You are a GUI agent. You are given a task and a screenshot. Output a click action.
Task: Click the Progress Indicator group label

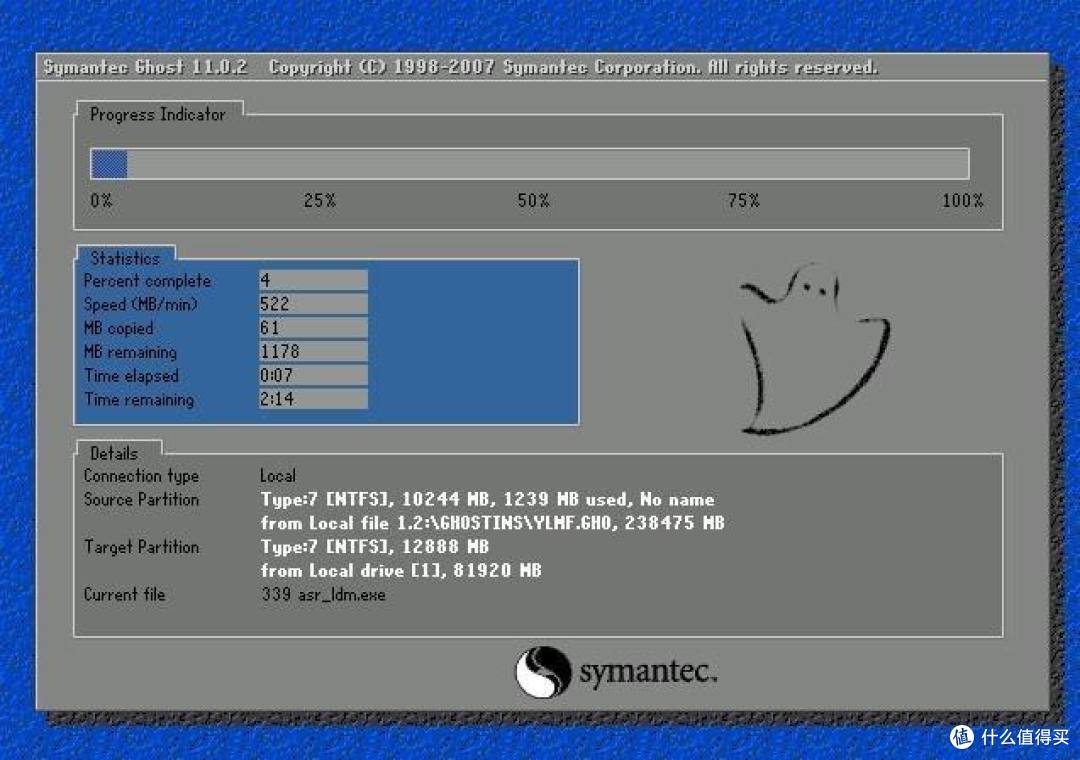pyautogui.click(x=158, y=114)
